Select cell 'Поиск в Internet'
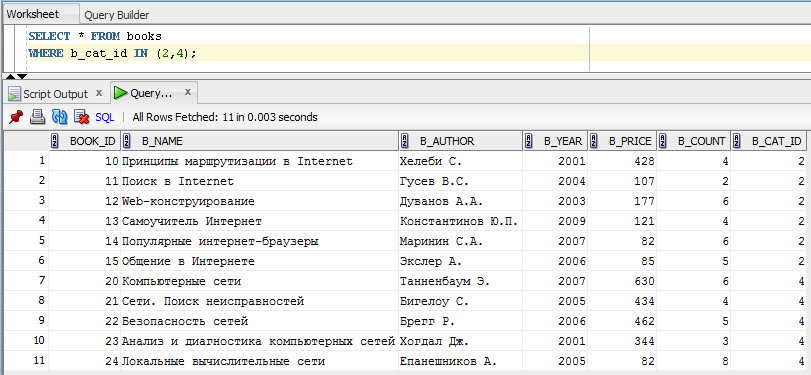Screen dimensions: 811x375 point(260,181)
